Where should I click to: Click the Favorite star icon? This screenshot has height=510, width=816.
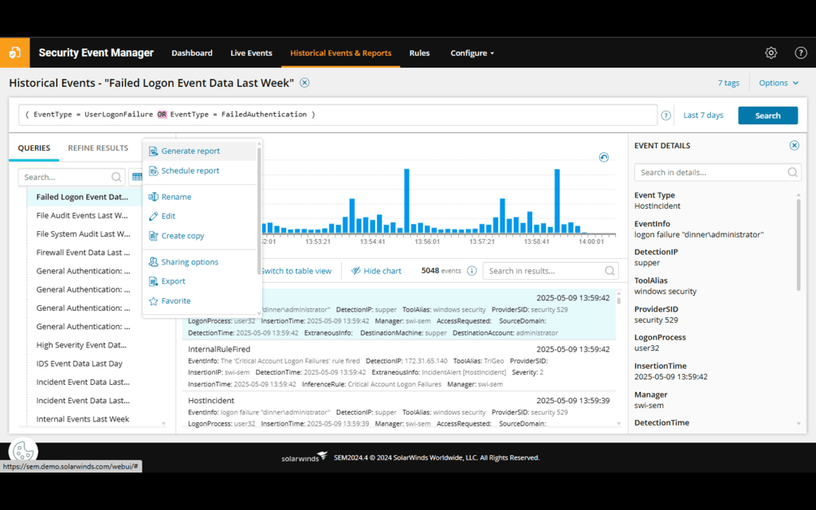[153, 301]
